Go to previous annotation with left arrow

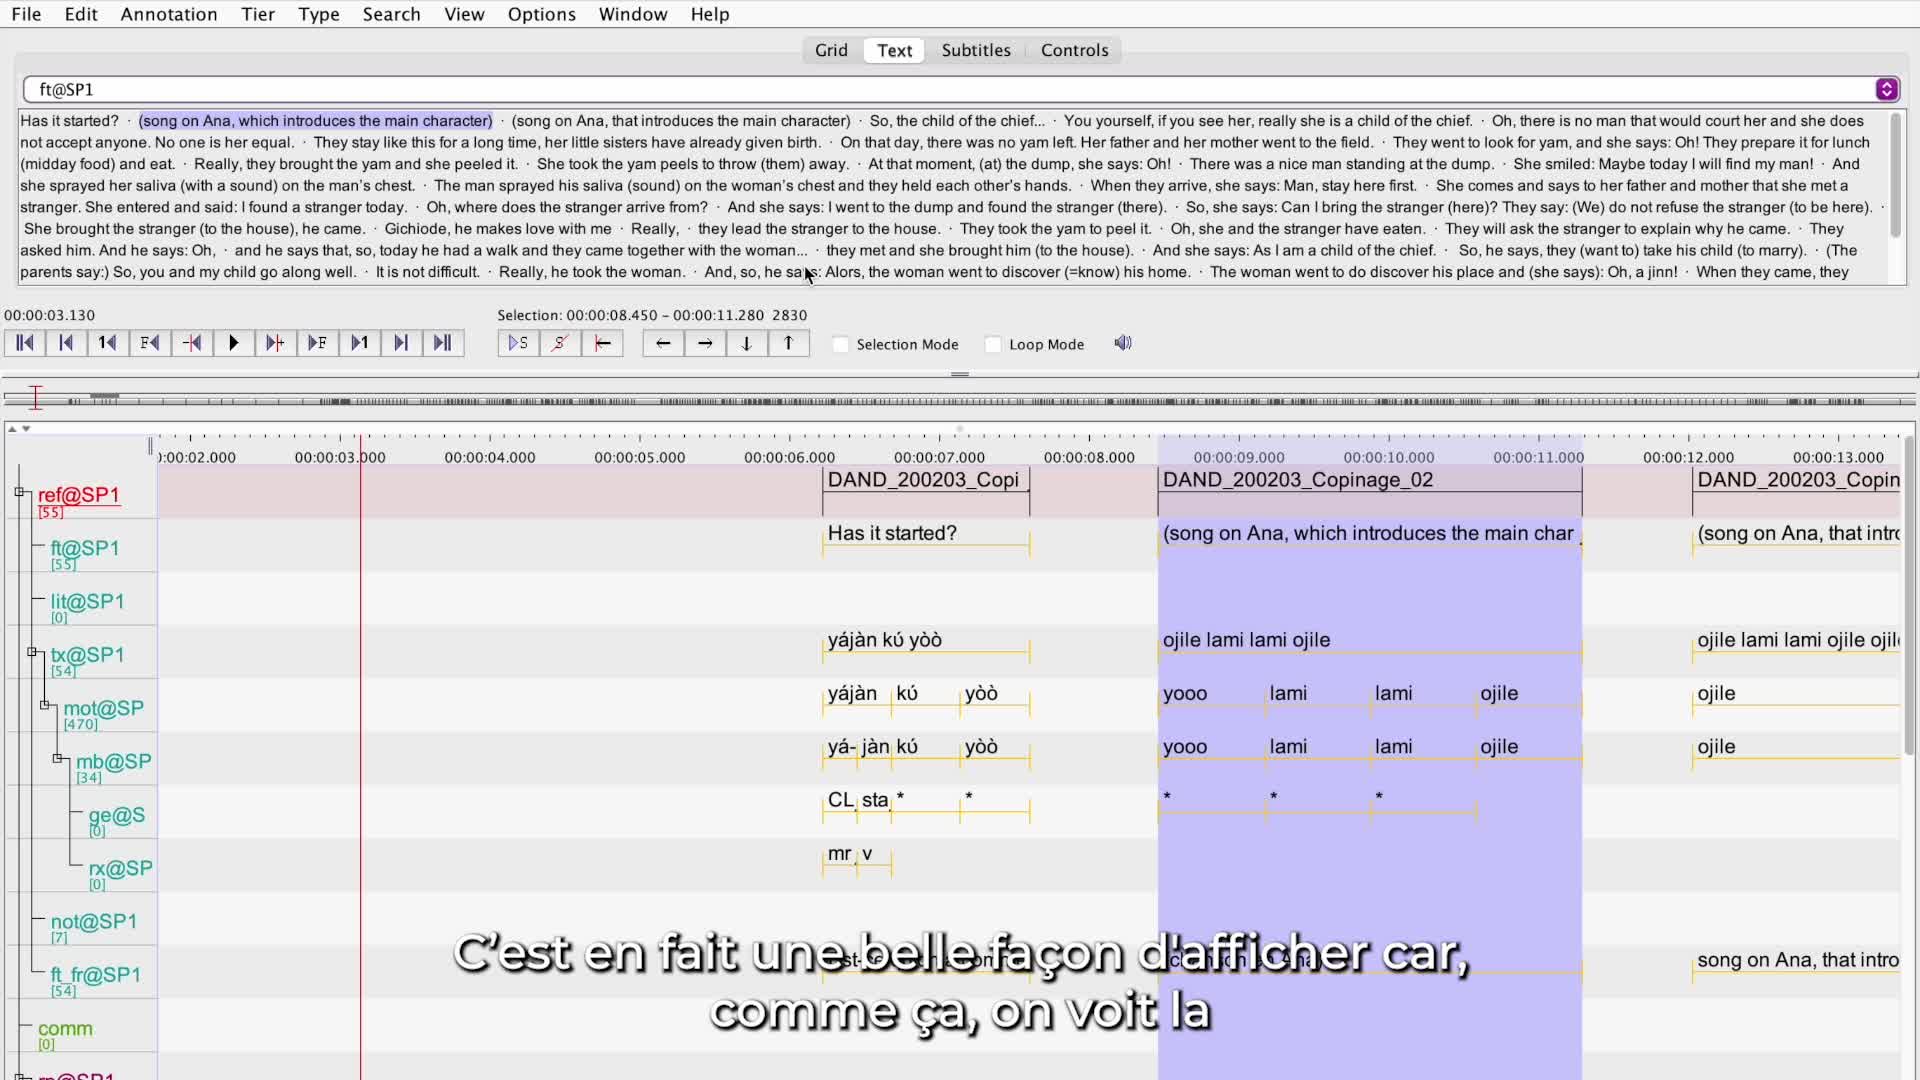(x=663, y=343)
